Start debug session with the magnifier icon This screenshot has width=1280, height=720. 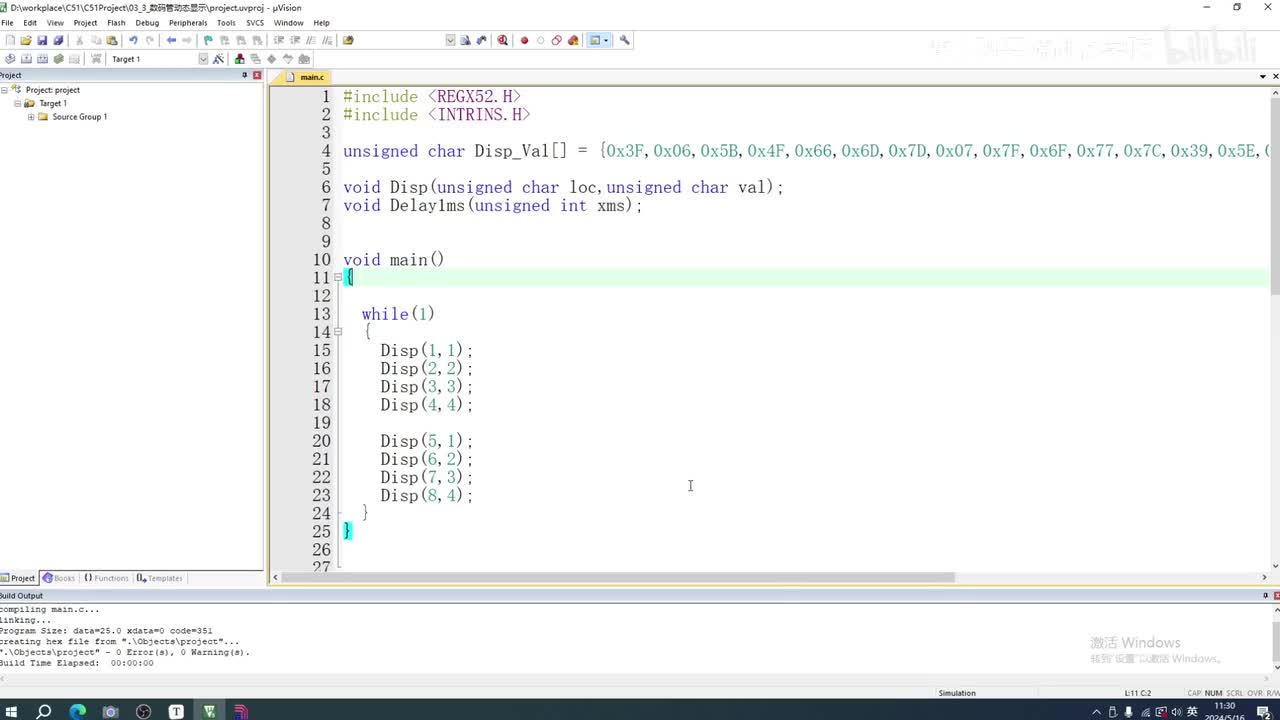point(502,41)
